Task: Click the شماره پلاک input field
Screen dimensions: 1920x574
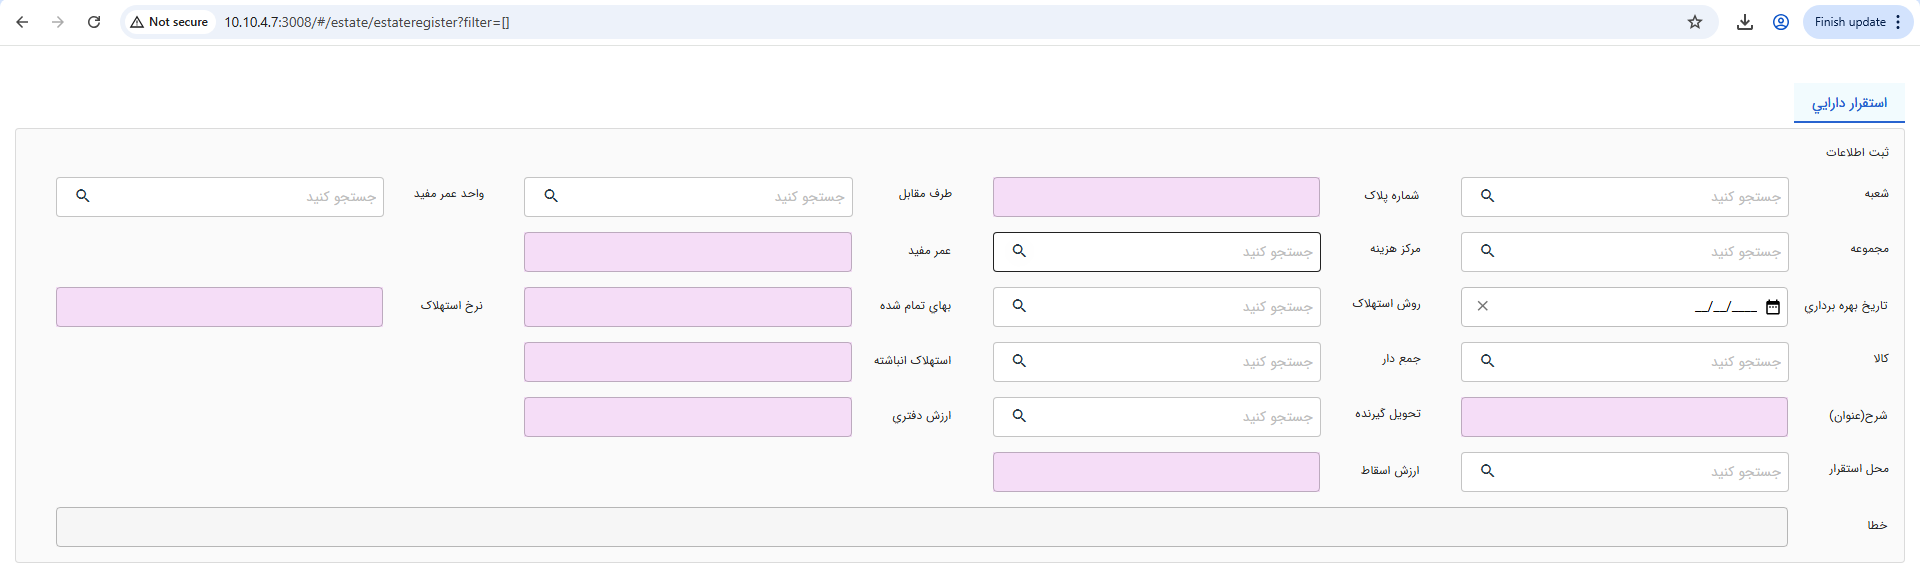Action: coord(1156,197)
